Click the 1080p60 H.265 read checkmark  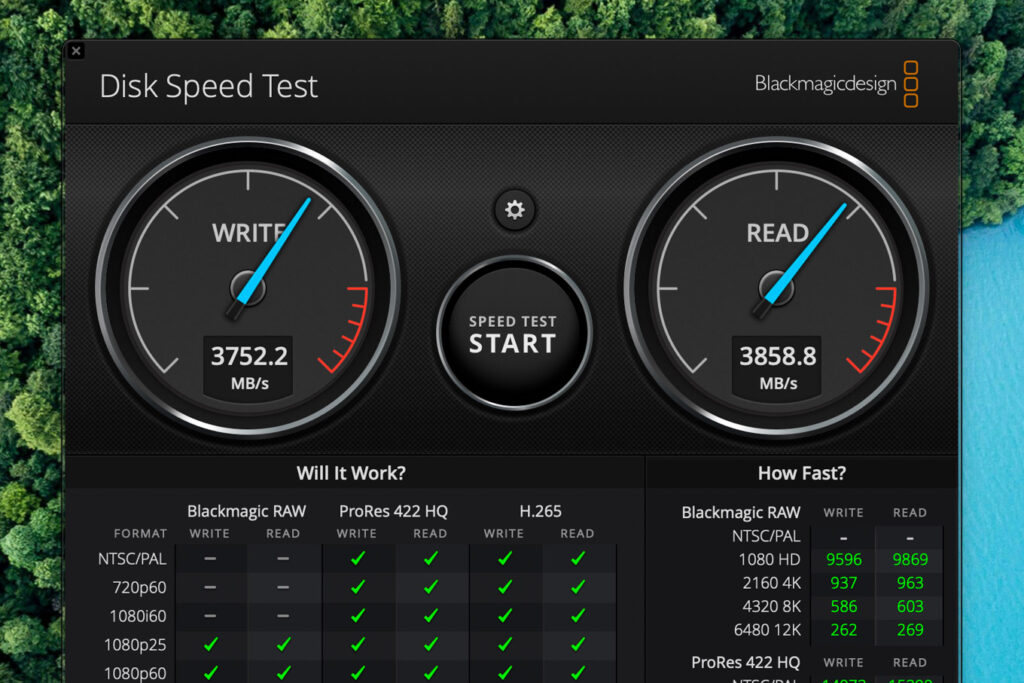point(577,673)
